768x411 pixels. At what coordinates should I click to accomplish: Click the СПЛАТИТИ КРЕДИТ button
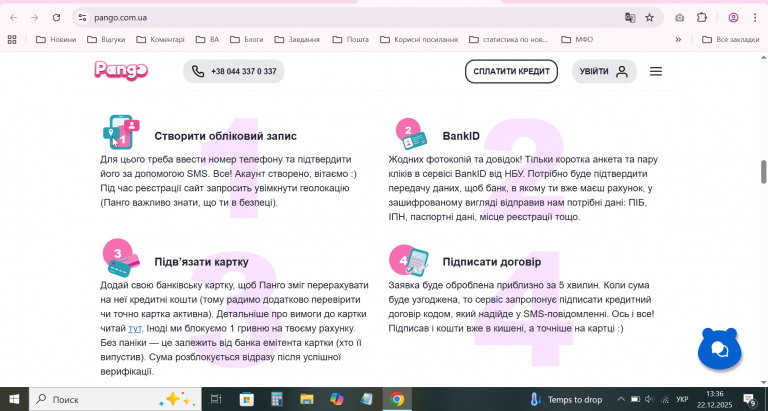click(x=511, y=72)
